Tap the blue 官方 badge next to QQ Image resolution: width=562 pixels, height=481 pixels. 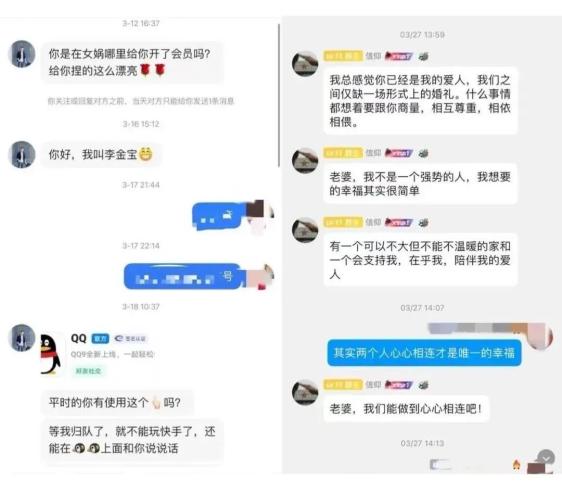[x=100, y=338]
